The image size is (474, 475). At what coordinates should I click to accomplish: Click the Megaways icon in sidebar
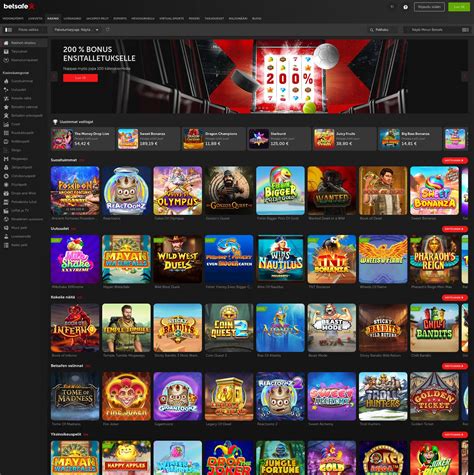pyautogui.click(x=6, y=159)
